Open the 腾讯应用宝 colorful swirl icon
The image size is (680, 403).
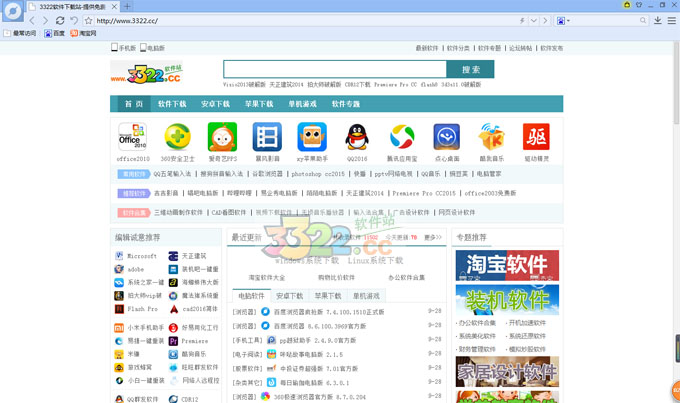tap(402, 137)
